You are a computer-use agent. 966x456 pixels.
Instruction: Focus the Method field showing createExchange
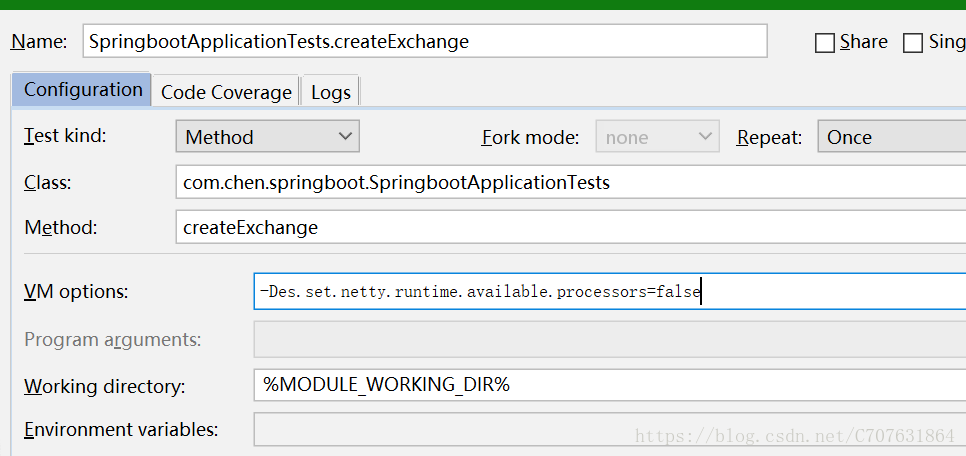pos(570,227)
